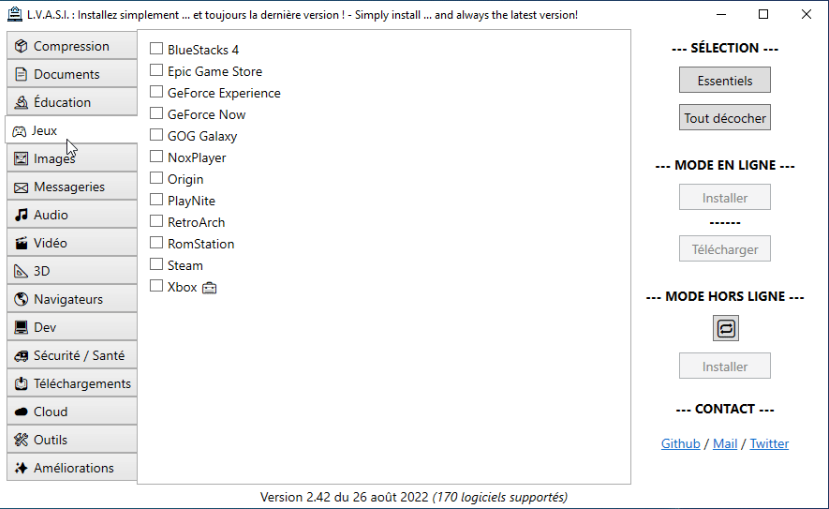This screenshot has height=509, width=829.
Task: Click the Outils wrench icon
Action: (x=21, y=440)
